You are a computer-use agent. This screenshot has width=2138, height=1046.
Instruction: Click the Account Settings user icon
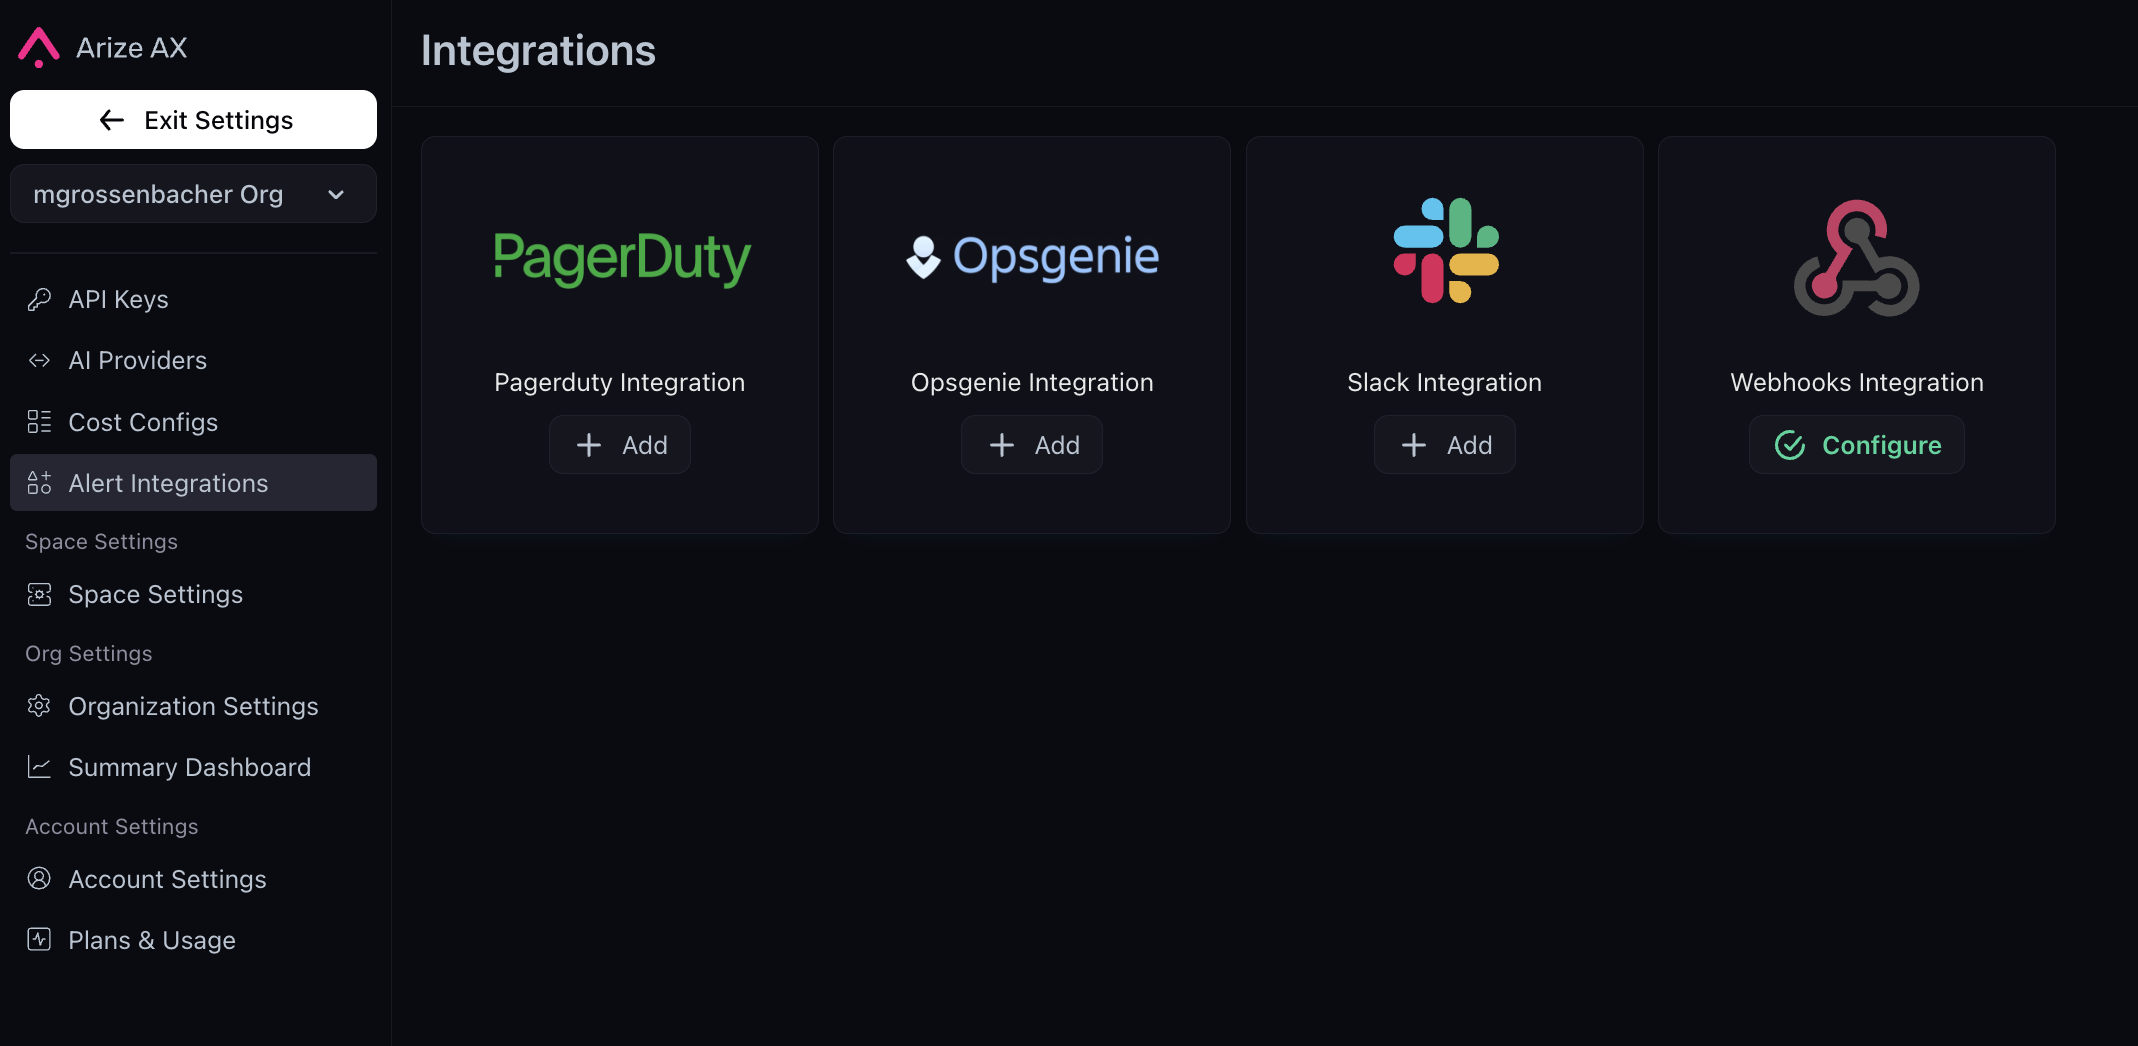(x=39, y=879)
